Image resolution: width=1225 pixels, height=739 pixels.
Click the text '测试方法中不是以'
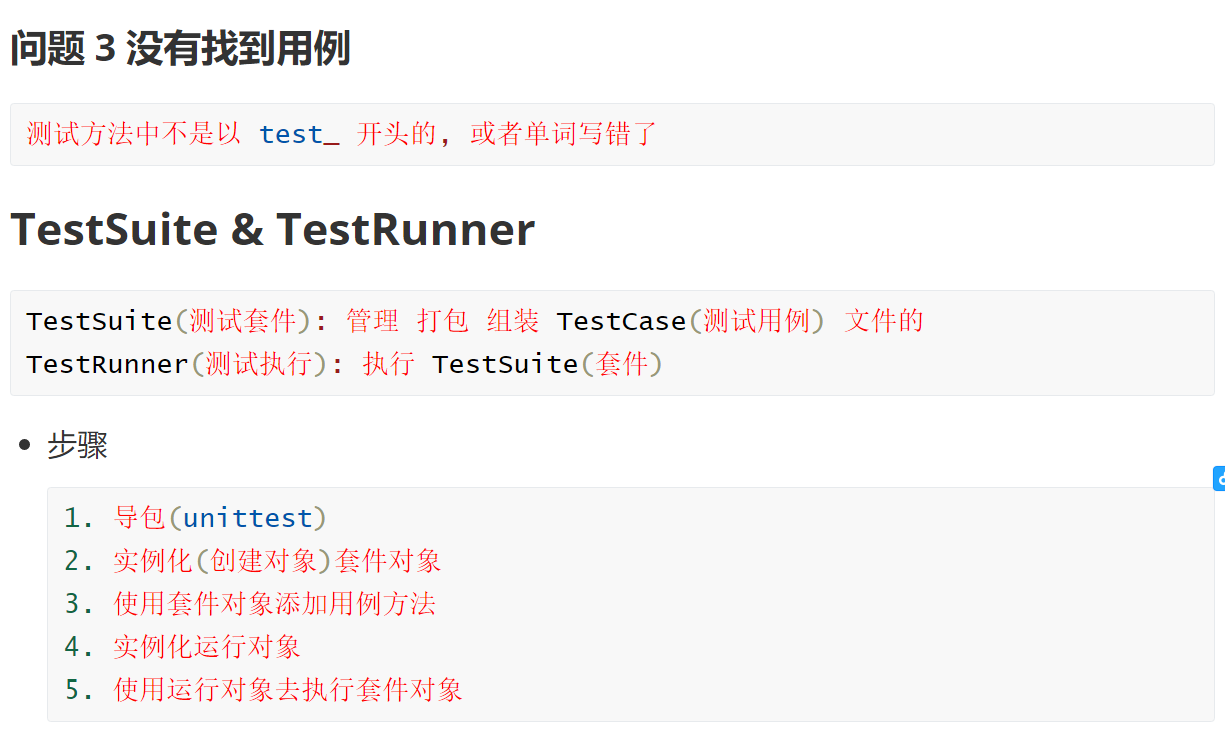[x=134, y=134]
